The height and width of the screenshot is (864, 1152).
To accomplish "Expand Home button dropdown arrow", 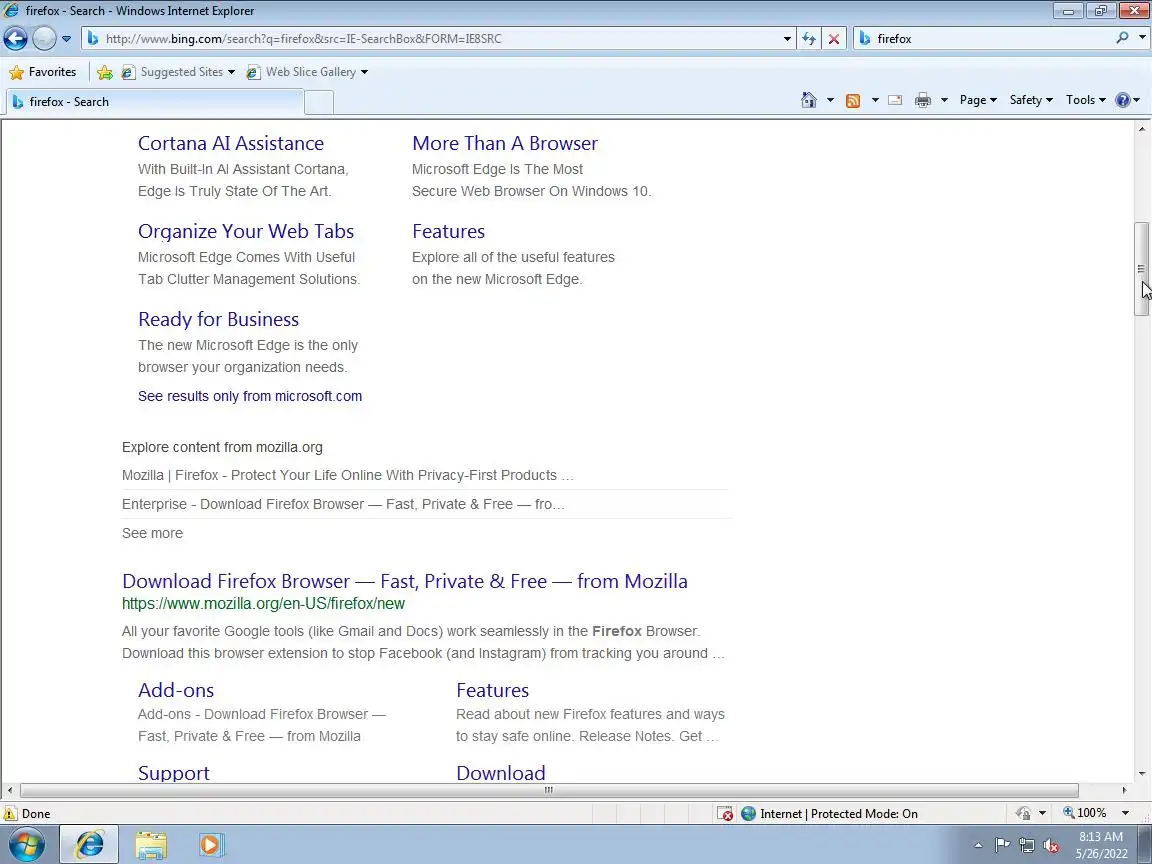I will (x=830, y=100).
